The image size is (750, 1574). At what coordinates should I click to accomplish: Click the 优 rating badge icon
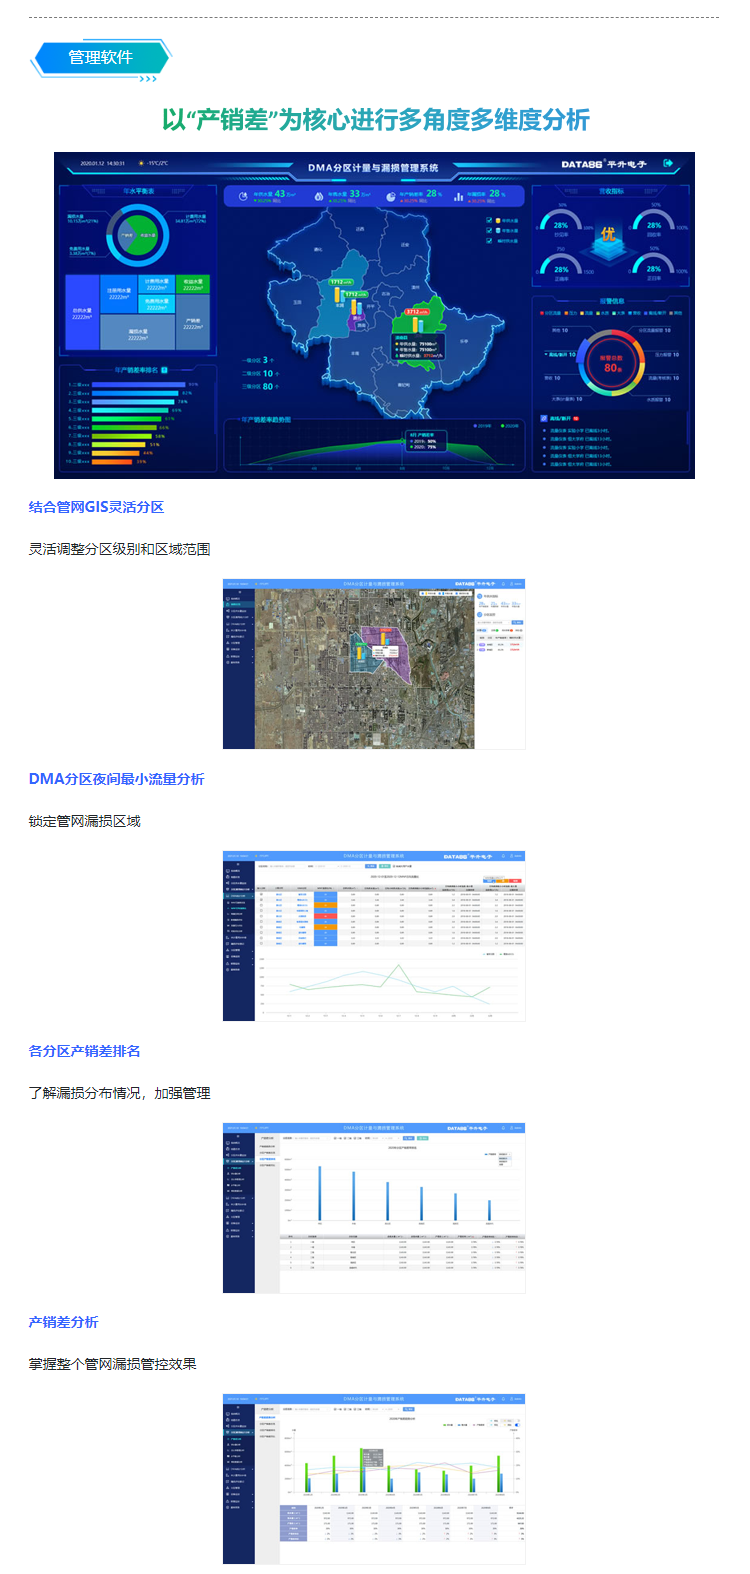point(608,234)
